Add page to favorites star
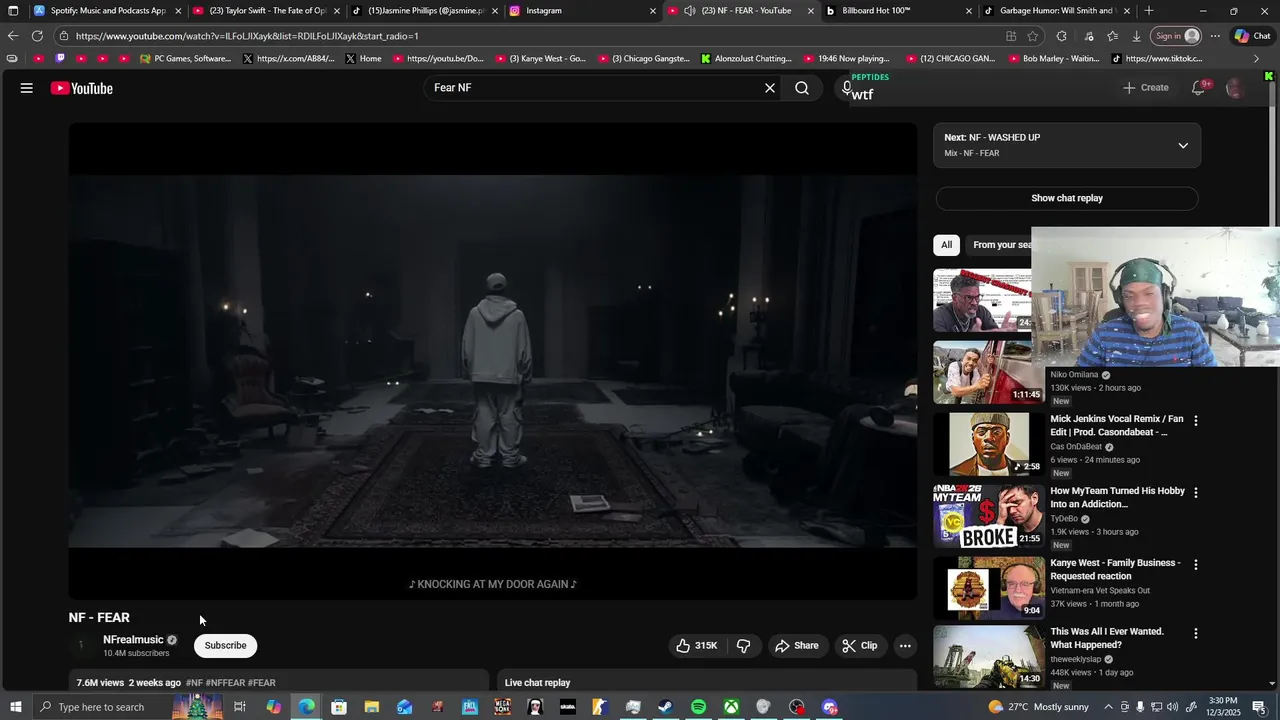Viewport: 1280px width, 720px height. point(1033,36)
